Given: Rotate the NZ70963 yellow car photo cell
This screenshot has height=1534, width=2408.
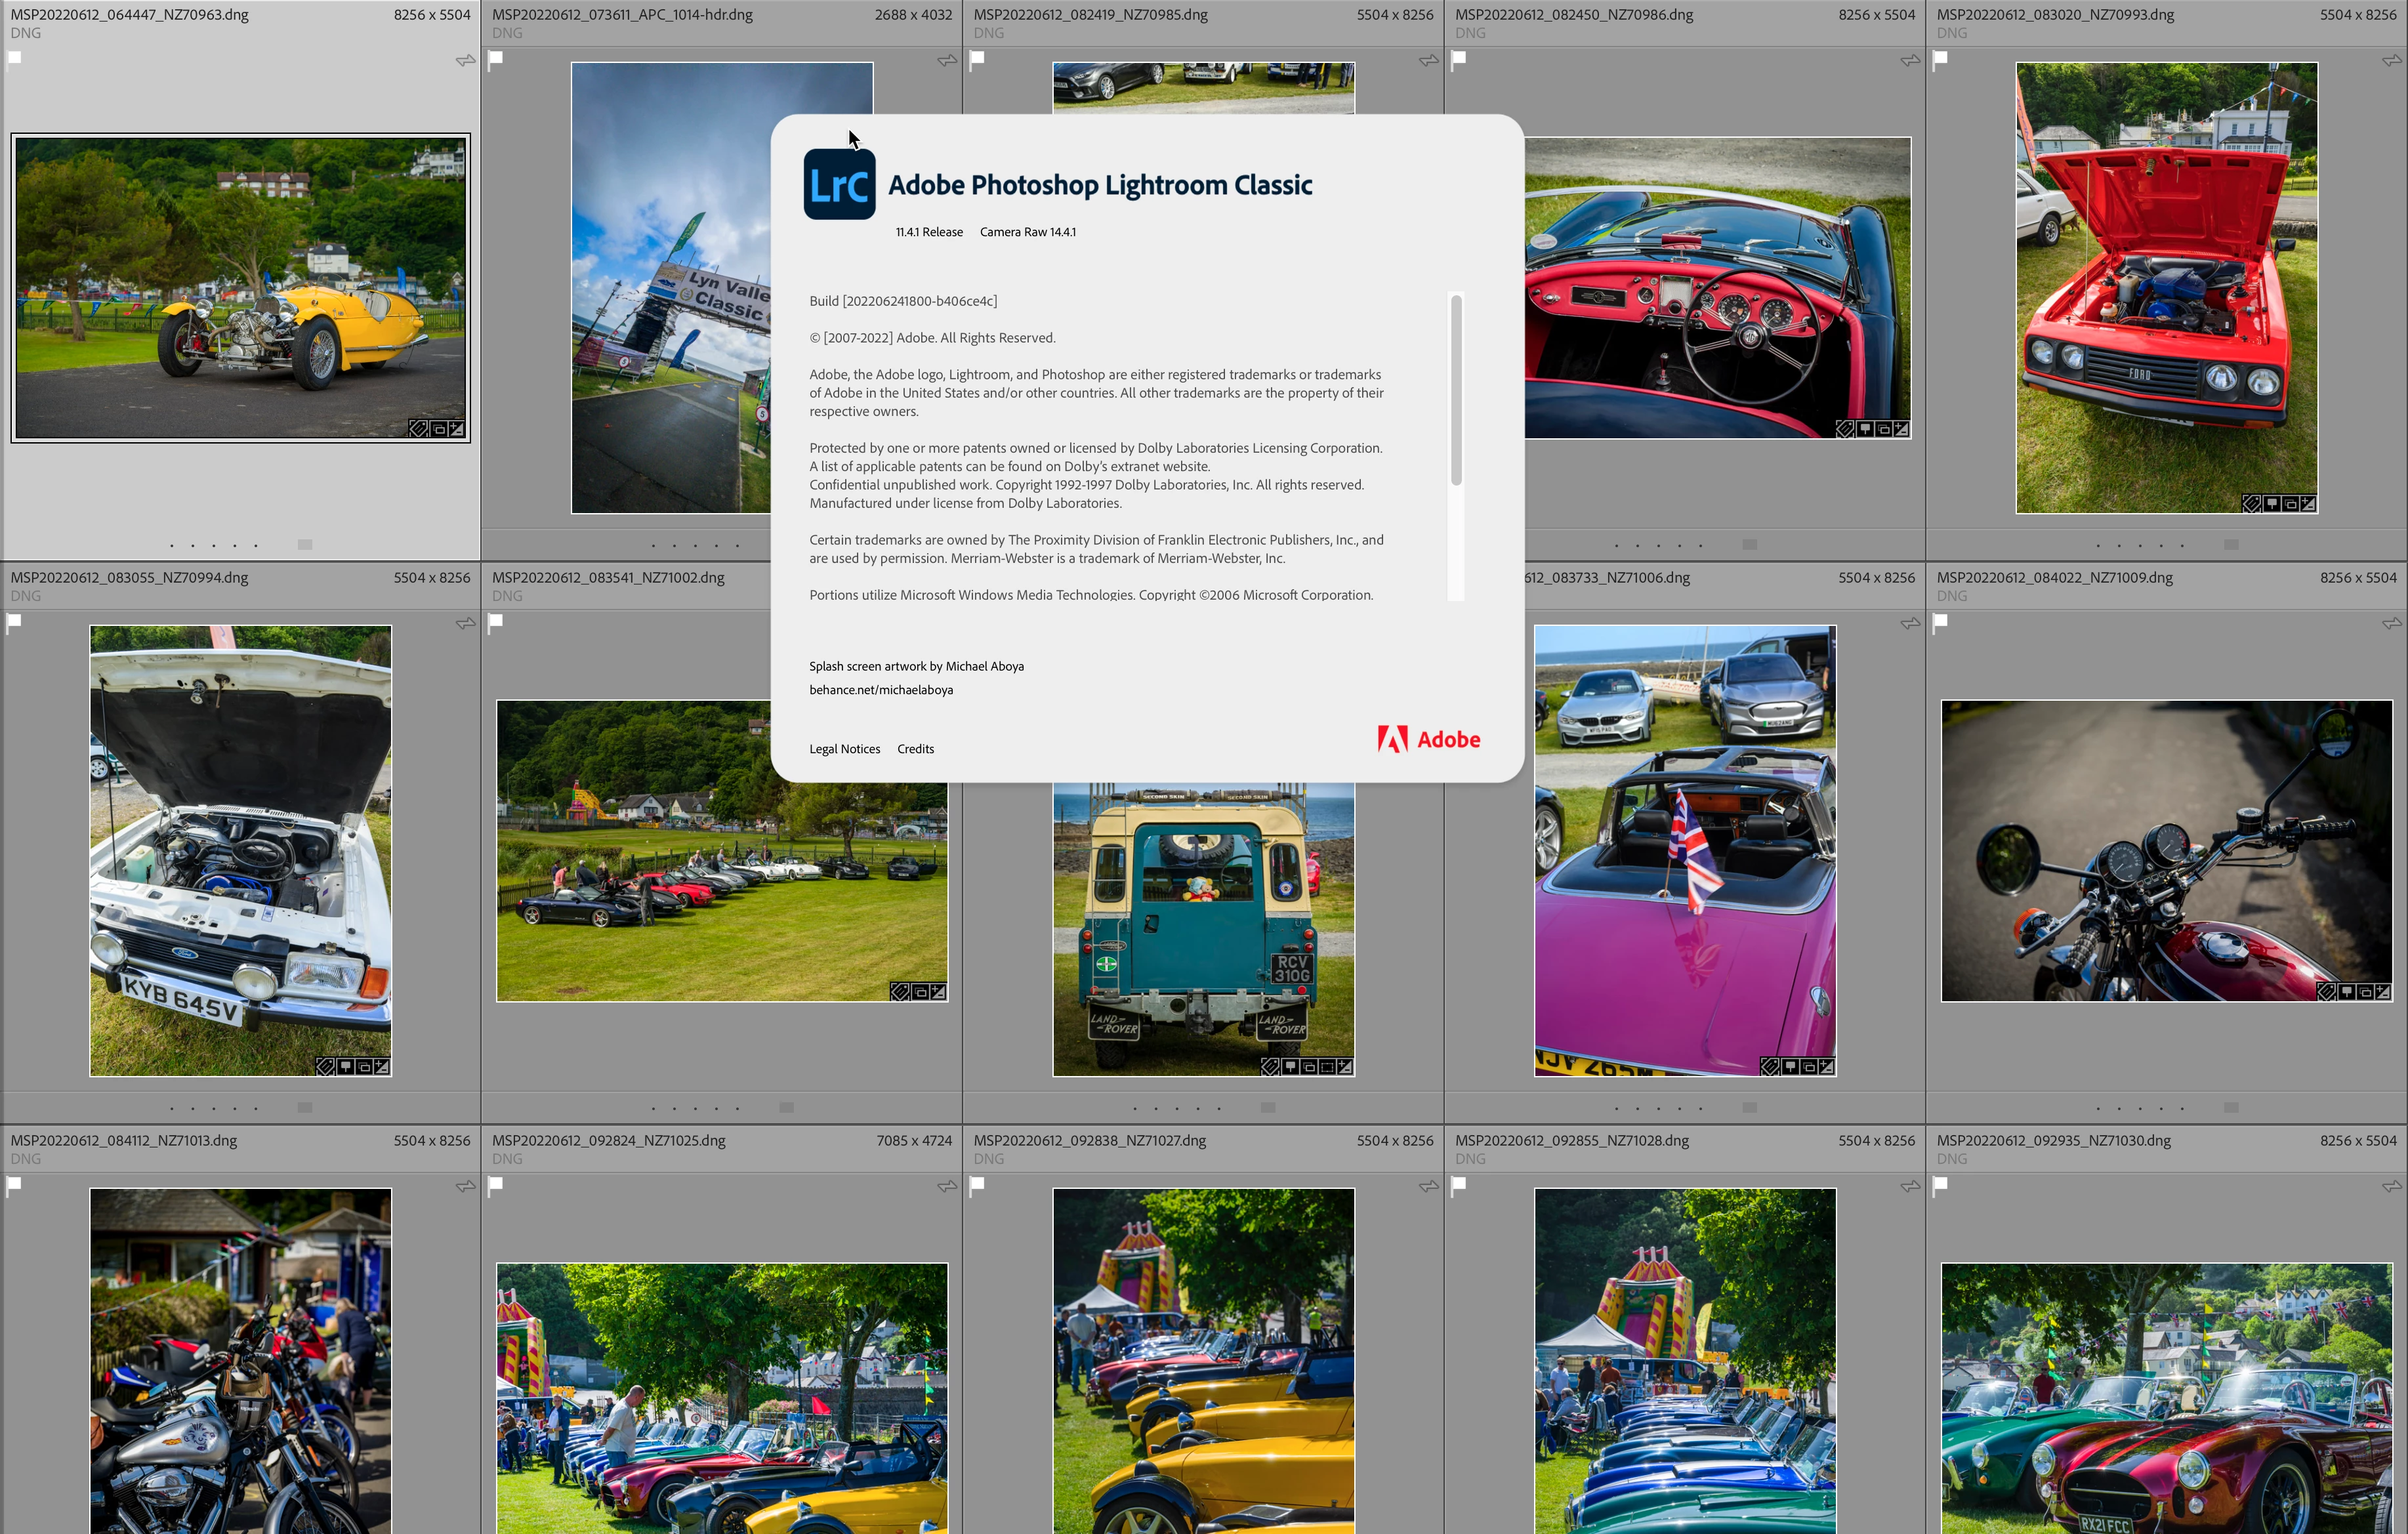Looking at the screenshot, I should (465, 61).
